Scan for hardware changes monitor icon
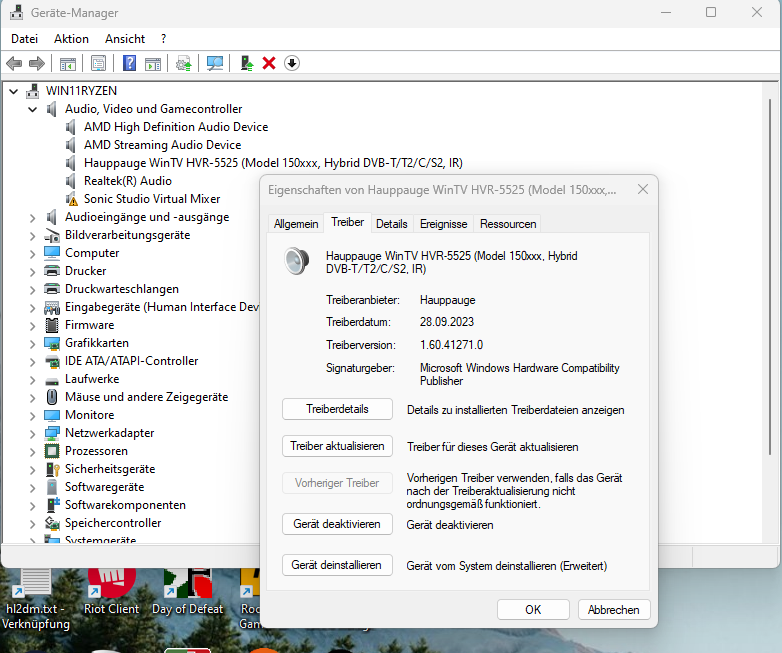This screenshot has height=653, width=782. tap(214, 63)
